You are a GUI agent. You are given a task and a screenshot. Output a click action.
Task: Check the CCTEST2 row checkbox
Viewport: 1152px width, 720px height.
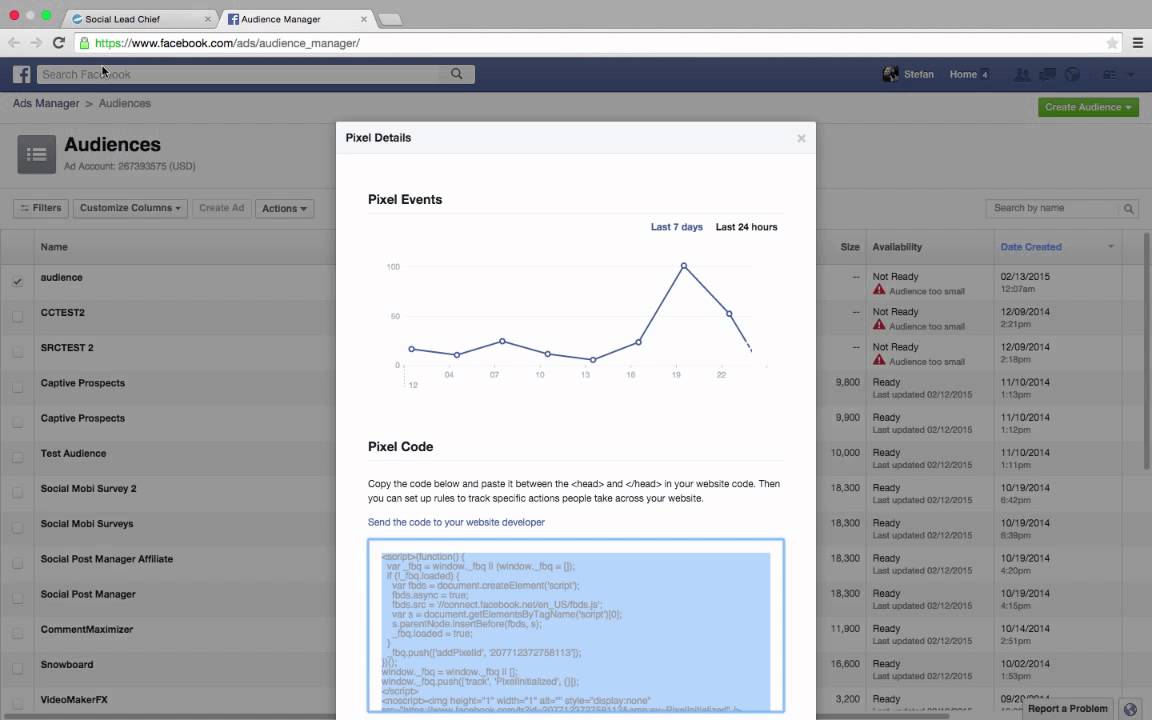coord(18,317)
